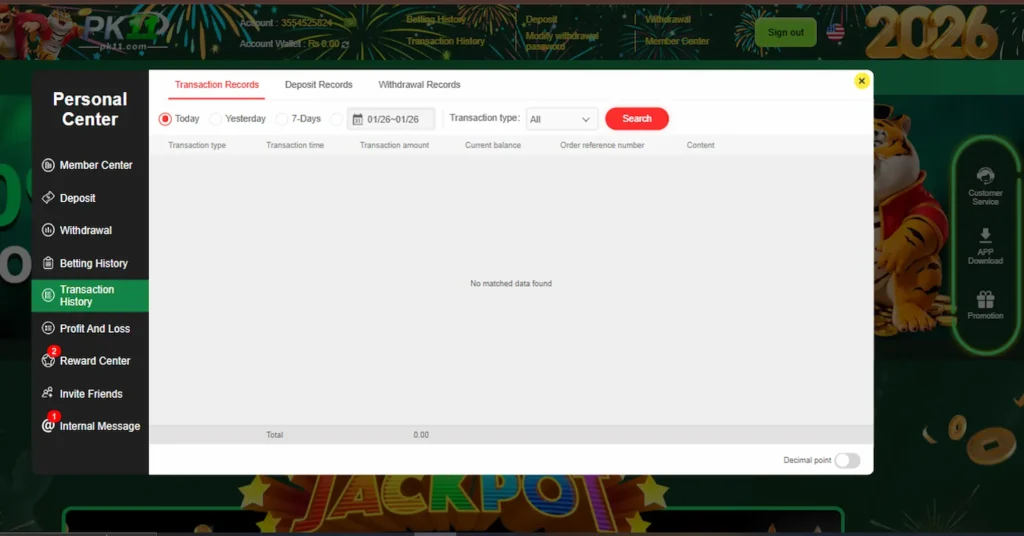The width and height of the screenshot is (1024, 536).
Task: Click the green Sign out button
Action: pos(785,32)
